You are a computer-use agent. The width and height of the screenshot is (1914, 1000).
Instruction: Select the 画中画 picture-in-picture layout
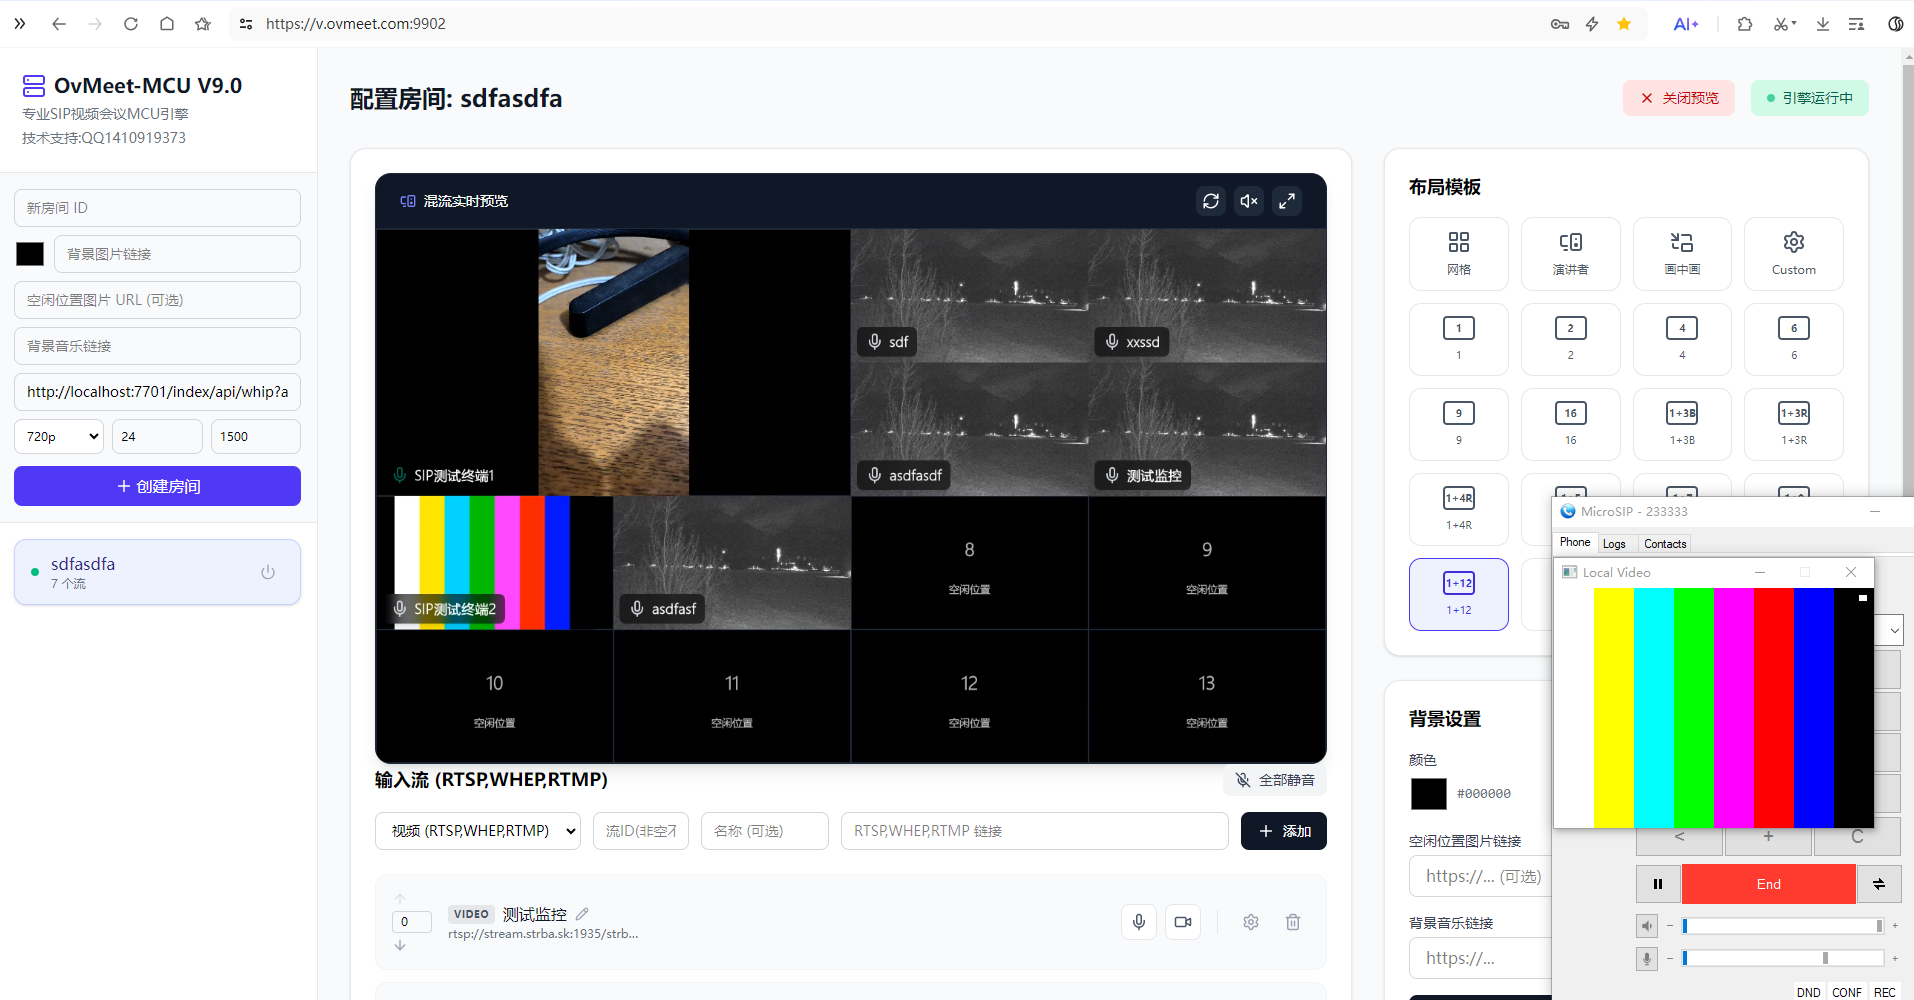[x=1682, y=254]
